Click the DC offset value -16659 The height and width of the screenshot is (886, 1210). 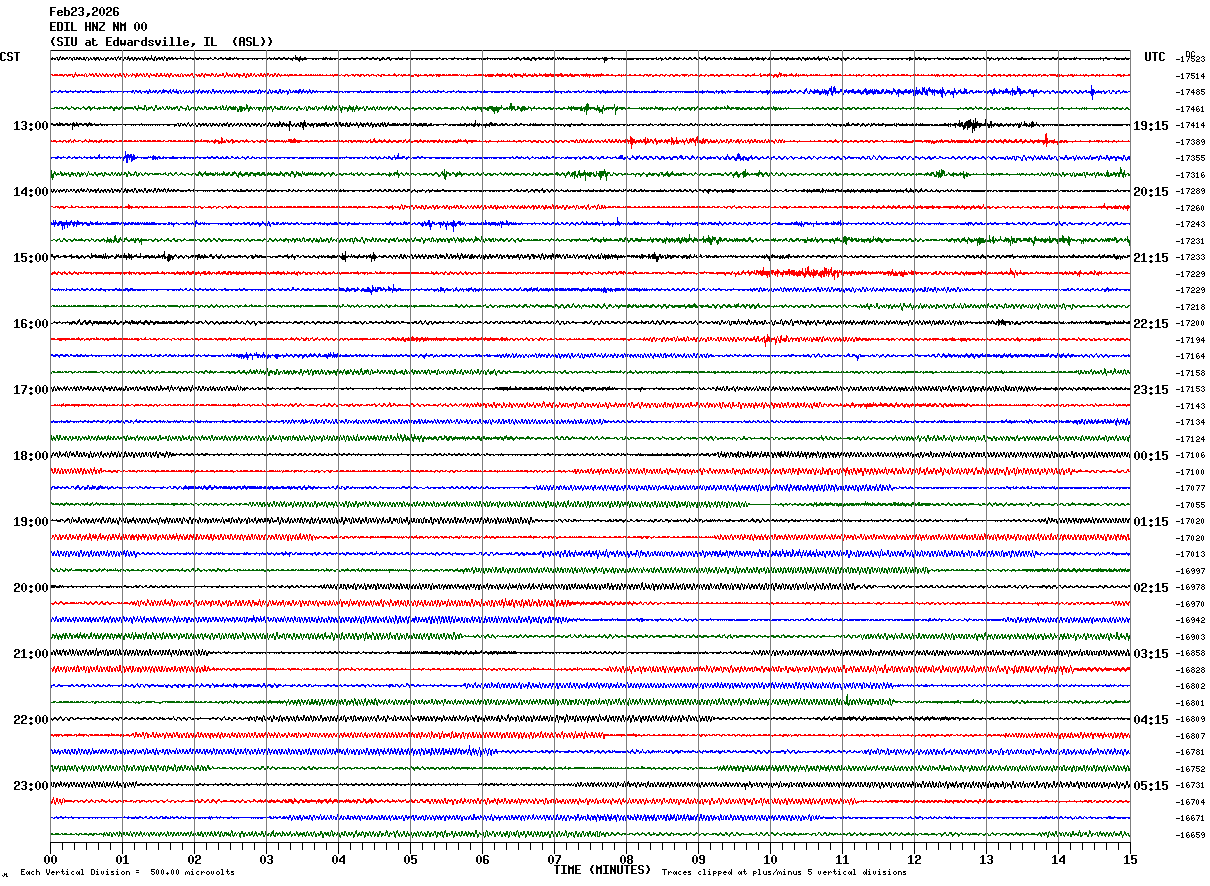1191,836
